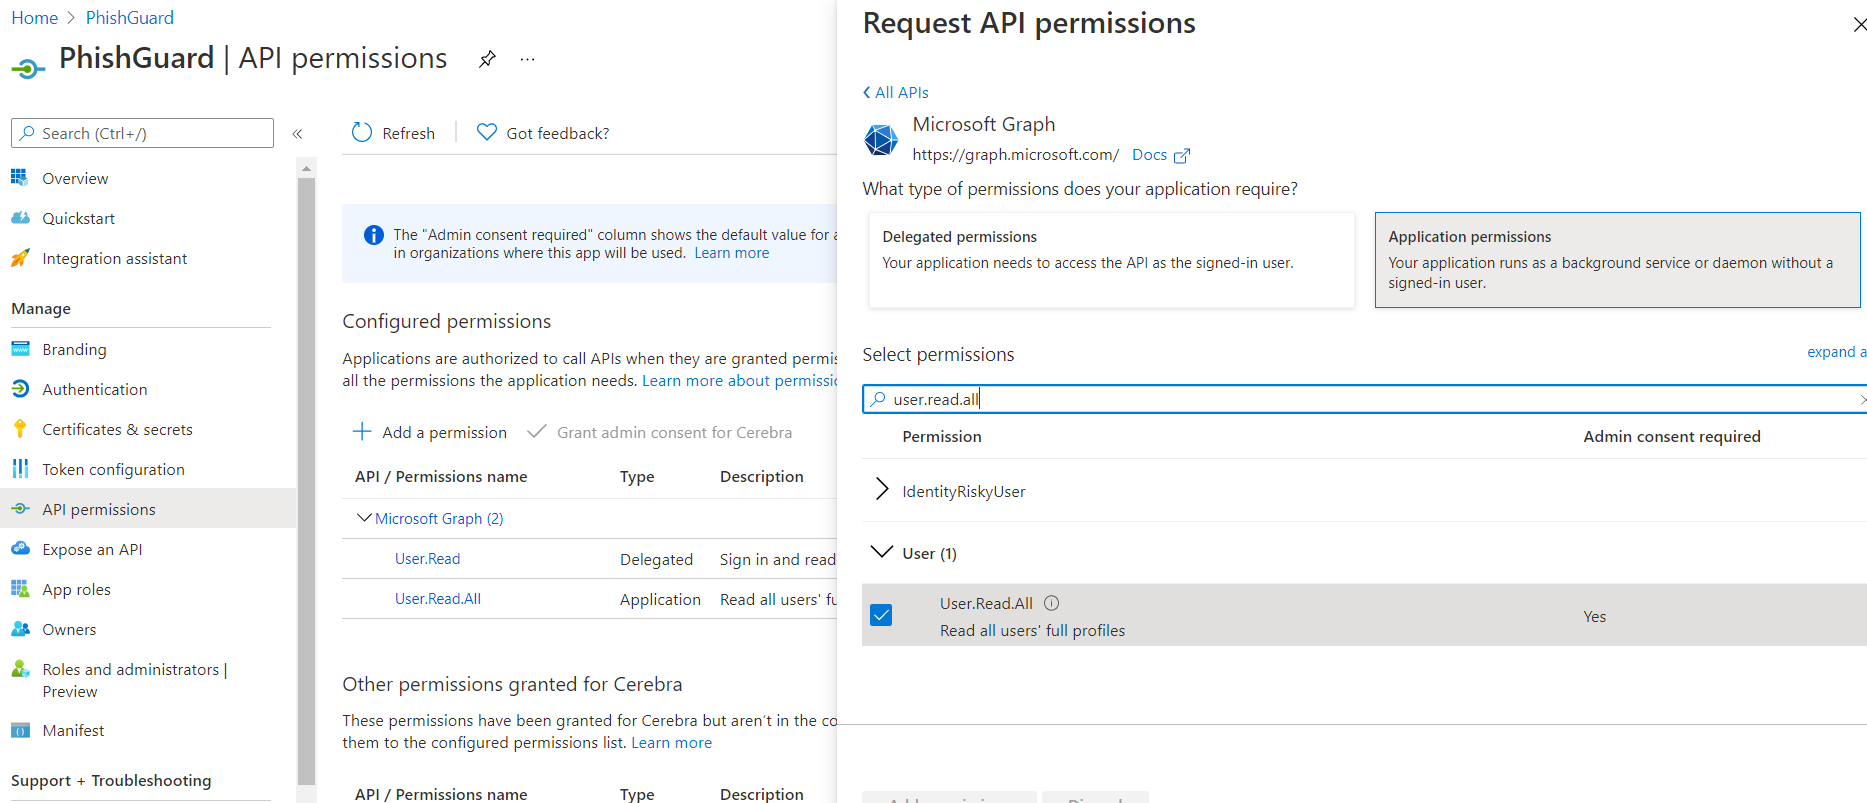Click the Permission column header
This screenshot has height=803, width=1867.
941,436
